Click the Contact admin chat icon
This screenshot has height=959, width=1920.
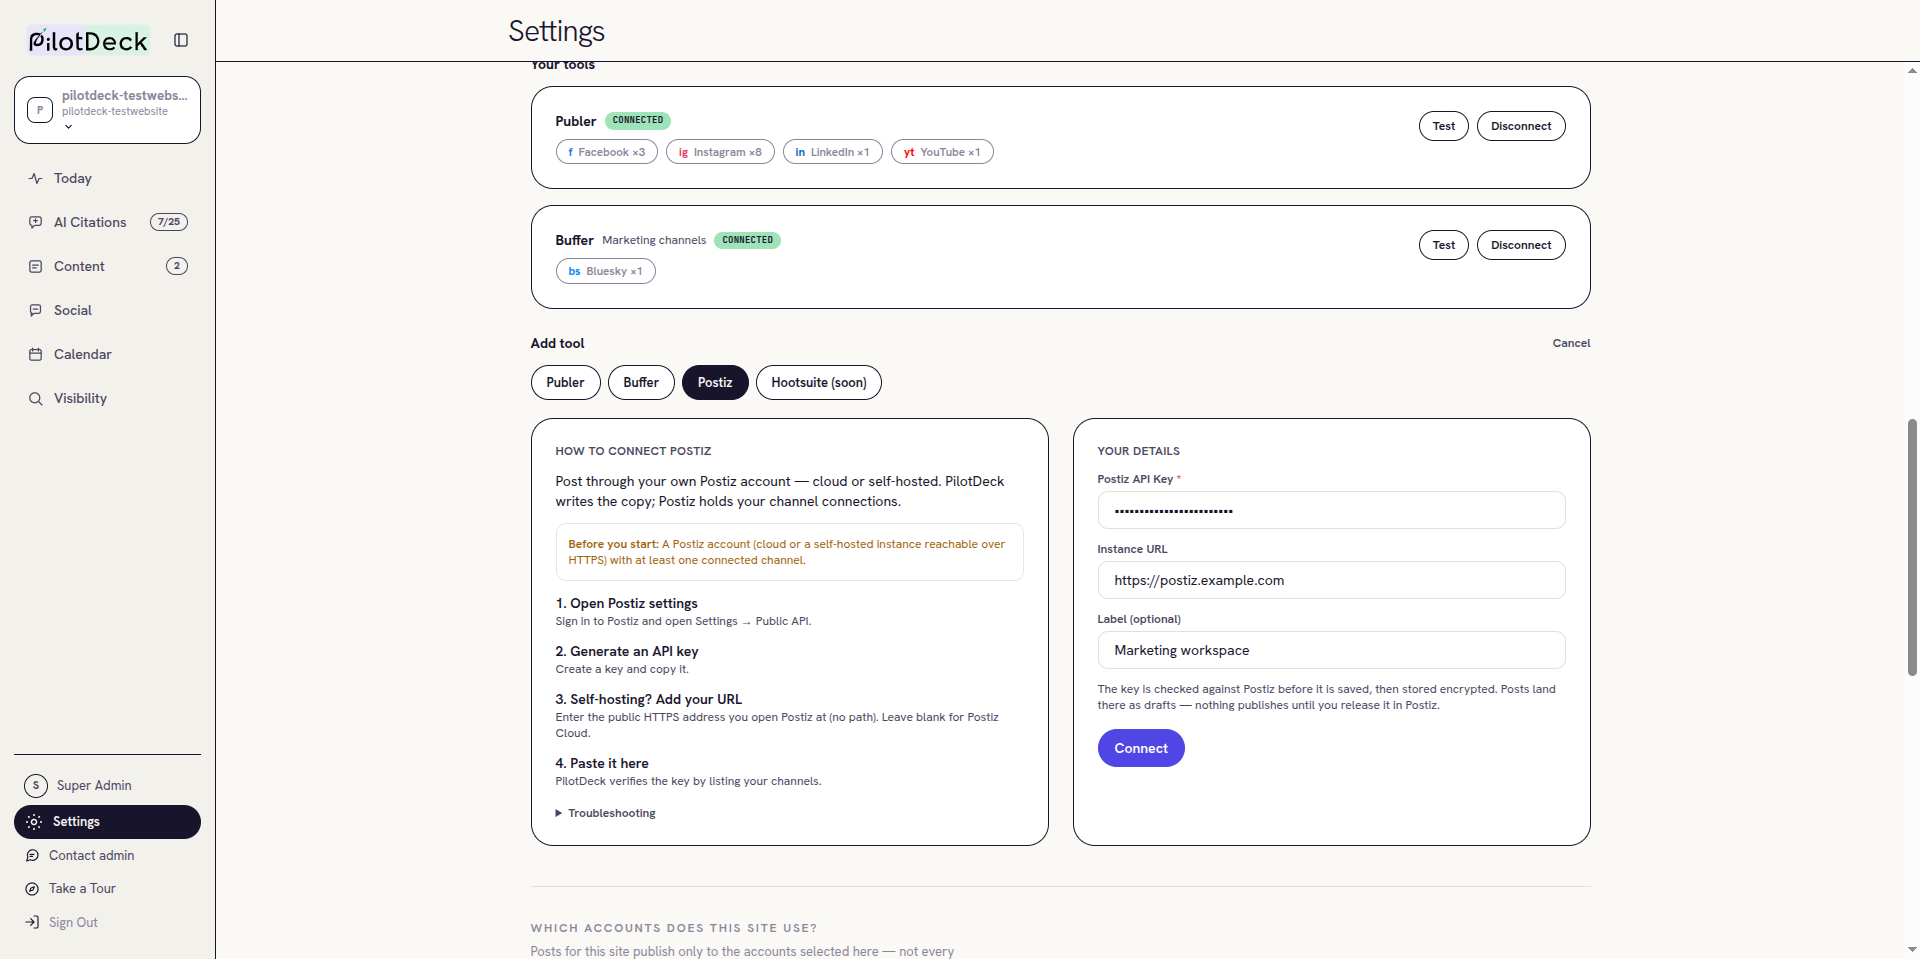coord(32,855)
